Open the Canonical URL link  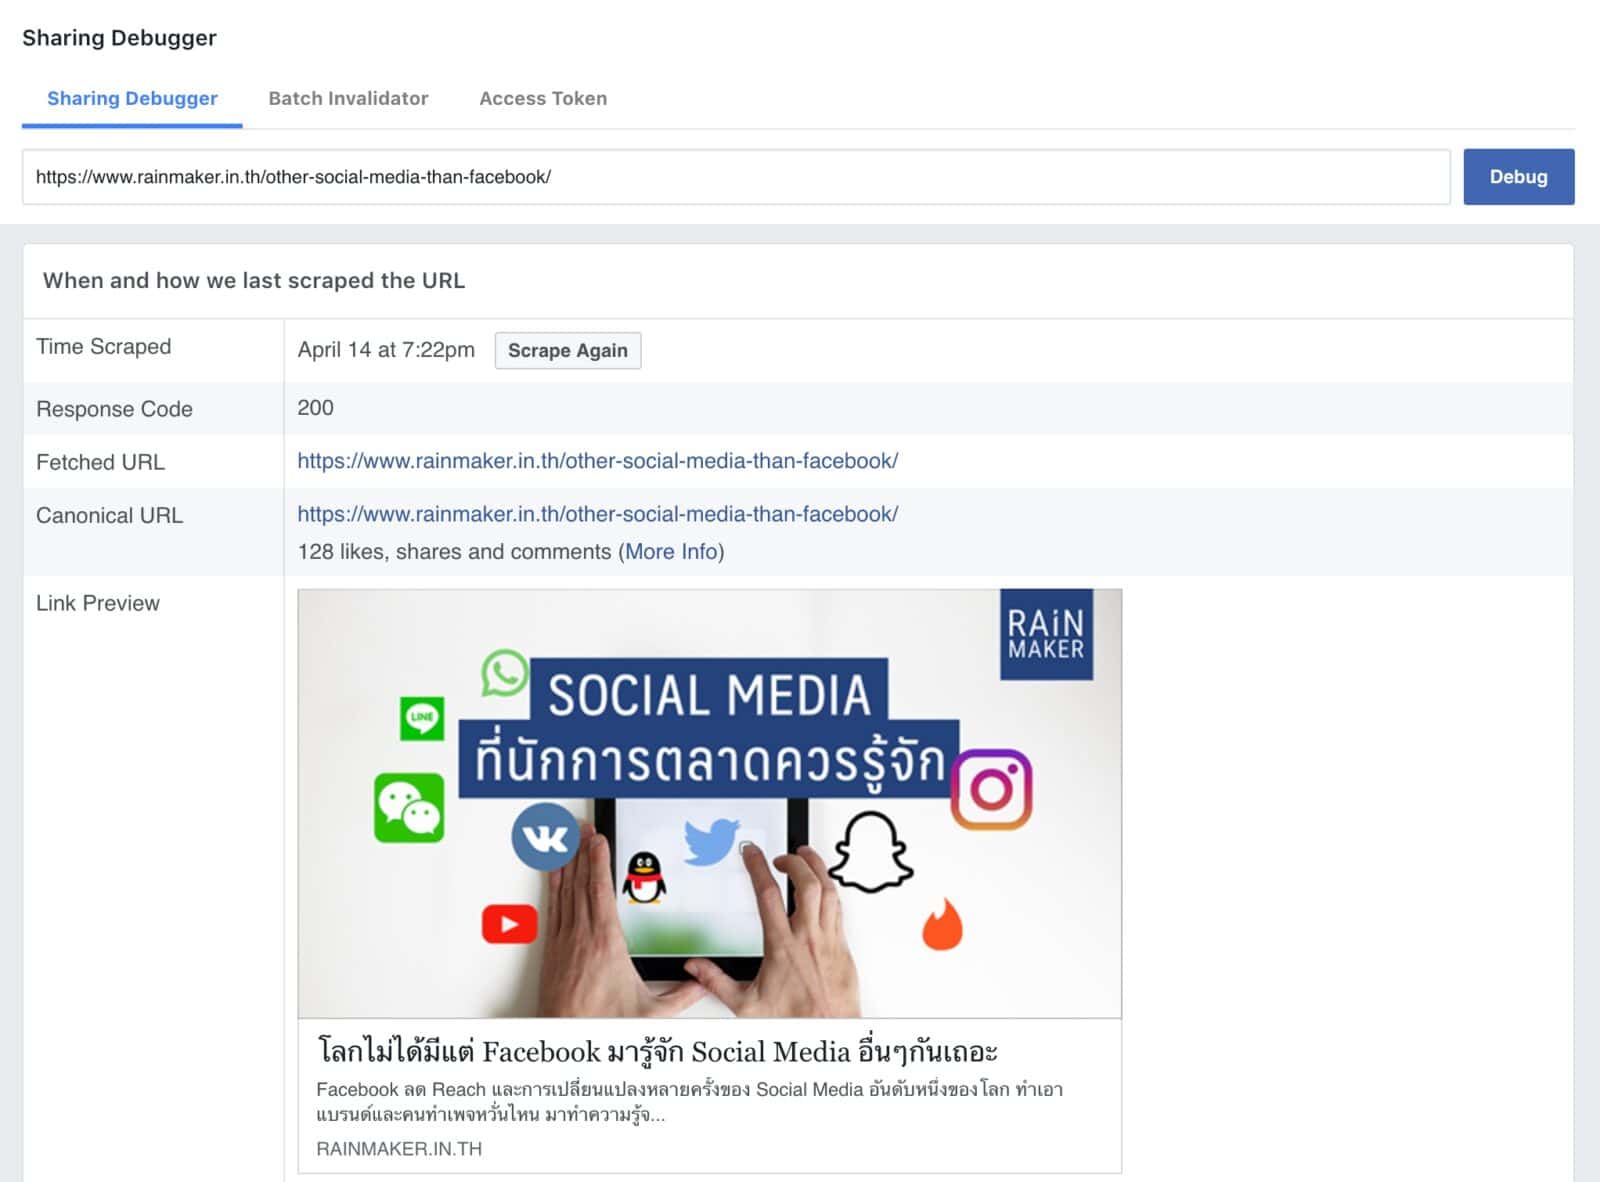coord(597,514)
